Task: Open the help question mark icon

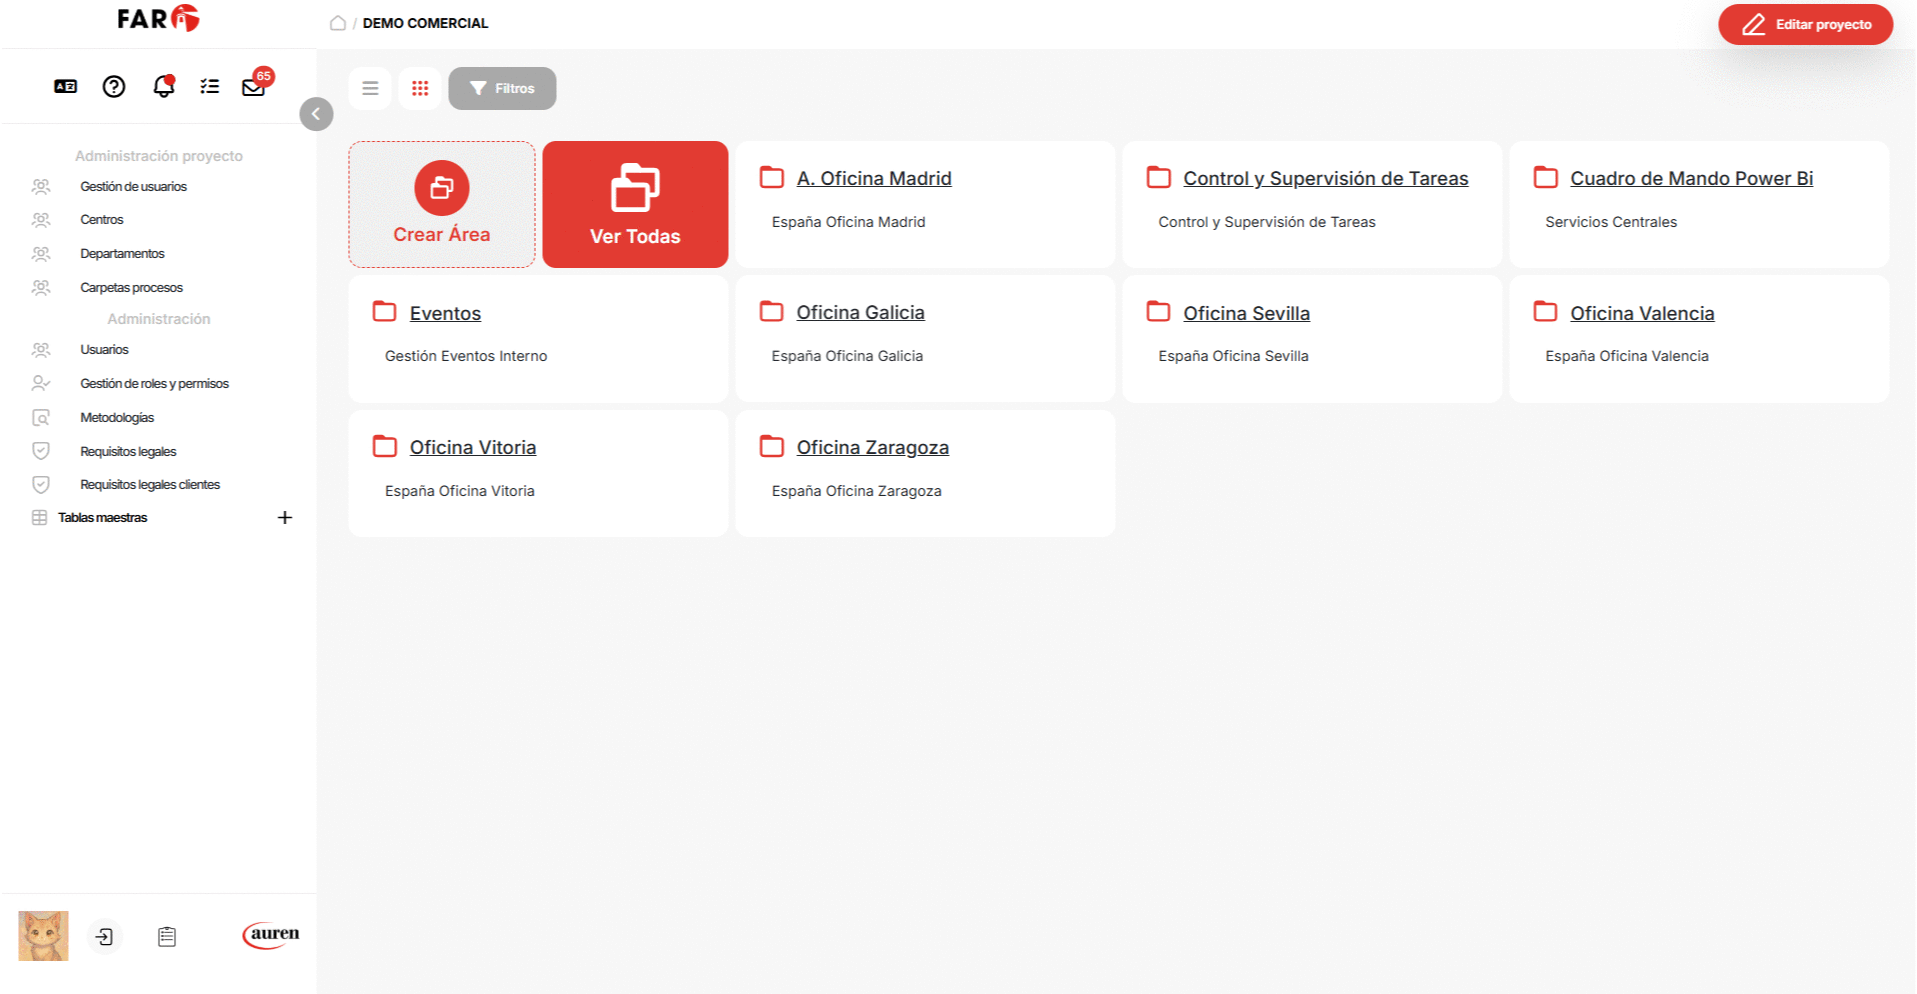Action: 114,87
